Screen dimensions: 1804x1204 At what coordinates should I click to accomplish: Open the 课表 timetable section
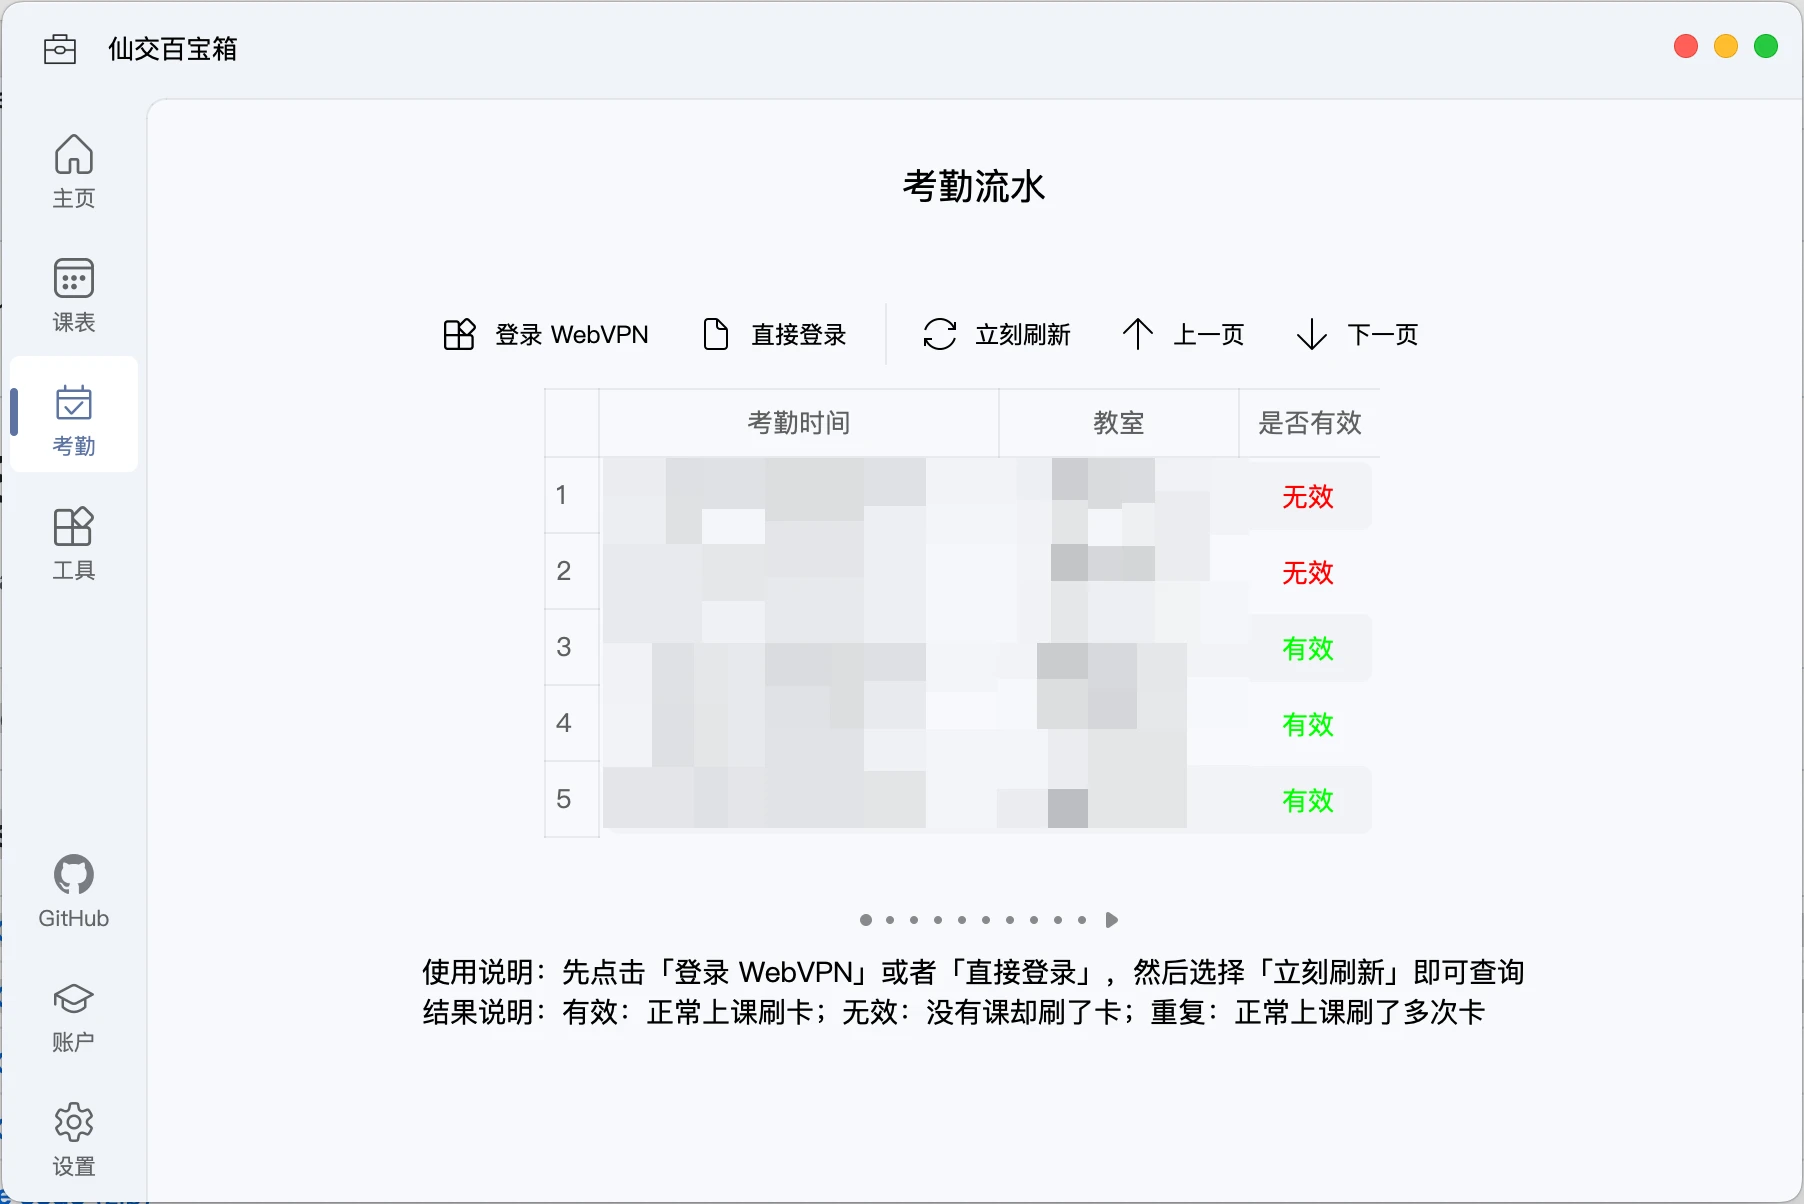tap(74, 295)
